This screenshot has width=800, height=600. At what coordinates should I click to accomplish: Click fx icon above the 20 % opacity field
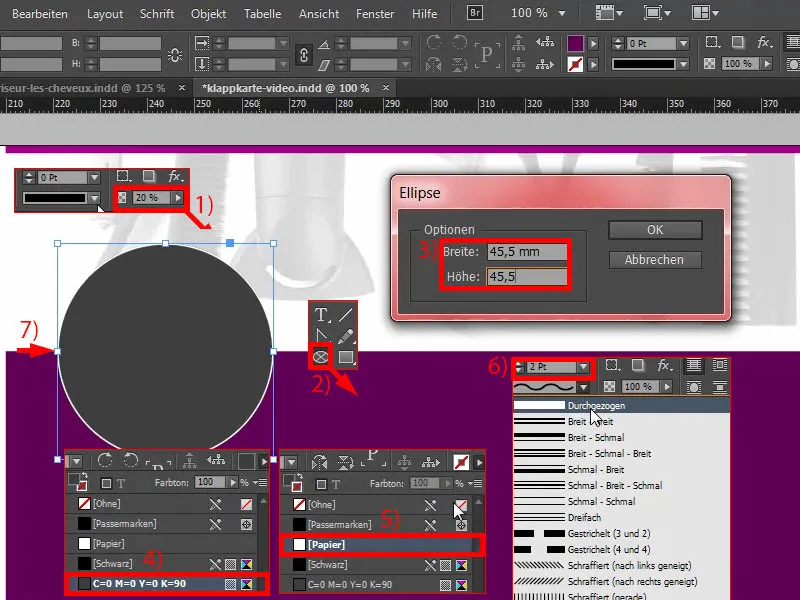click(176, 177)
